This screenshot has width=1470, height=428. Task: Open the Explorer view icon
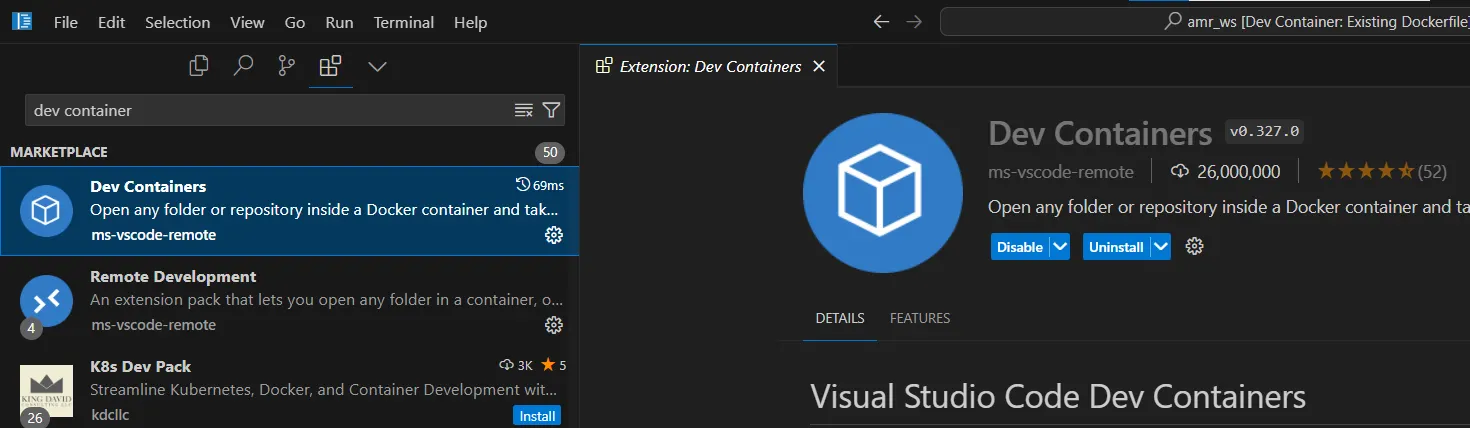199,67
